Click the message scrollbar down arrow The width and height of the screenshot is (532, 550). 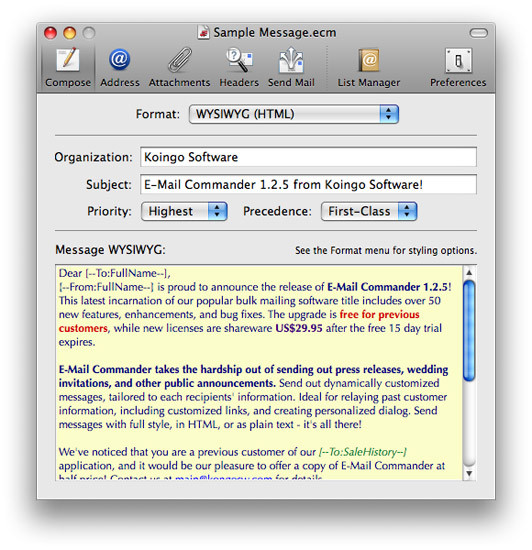pos(469,473)
